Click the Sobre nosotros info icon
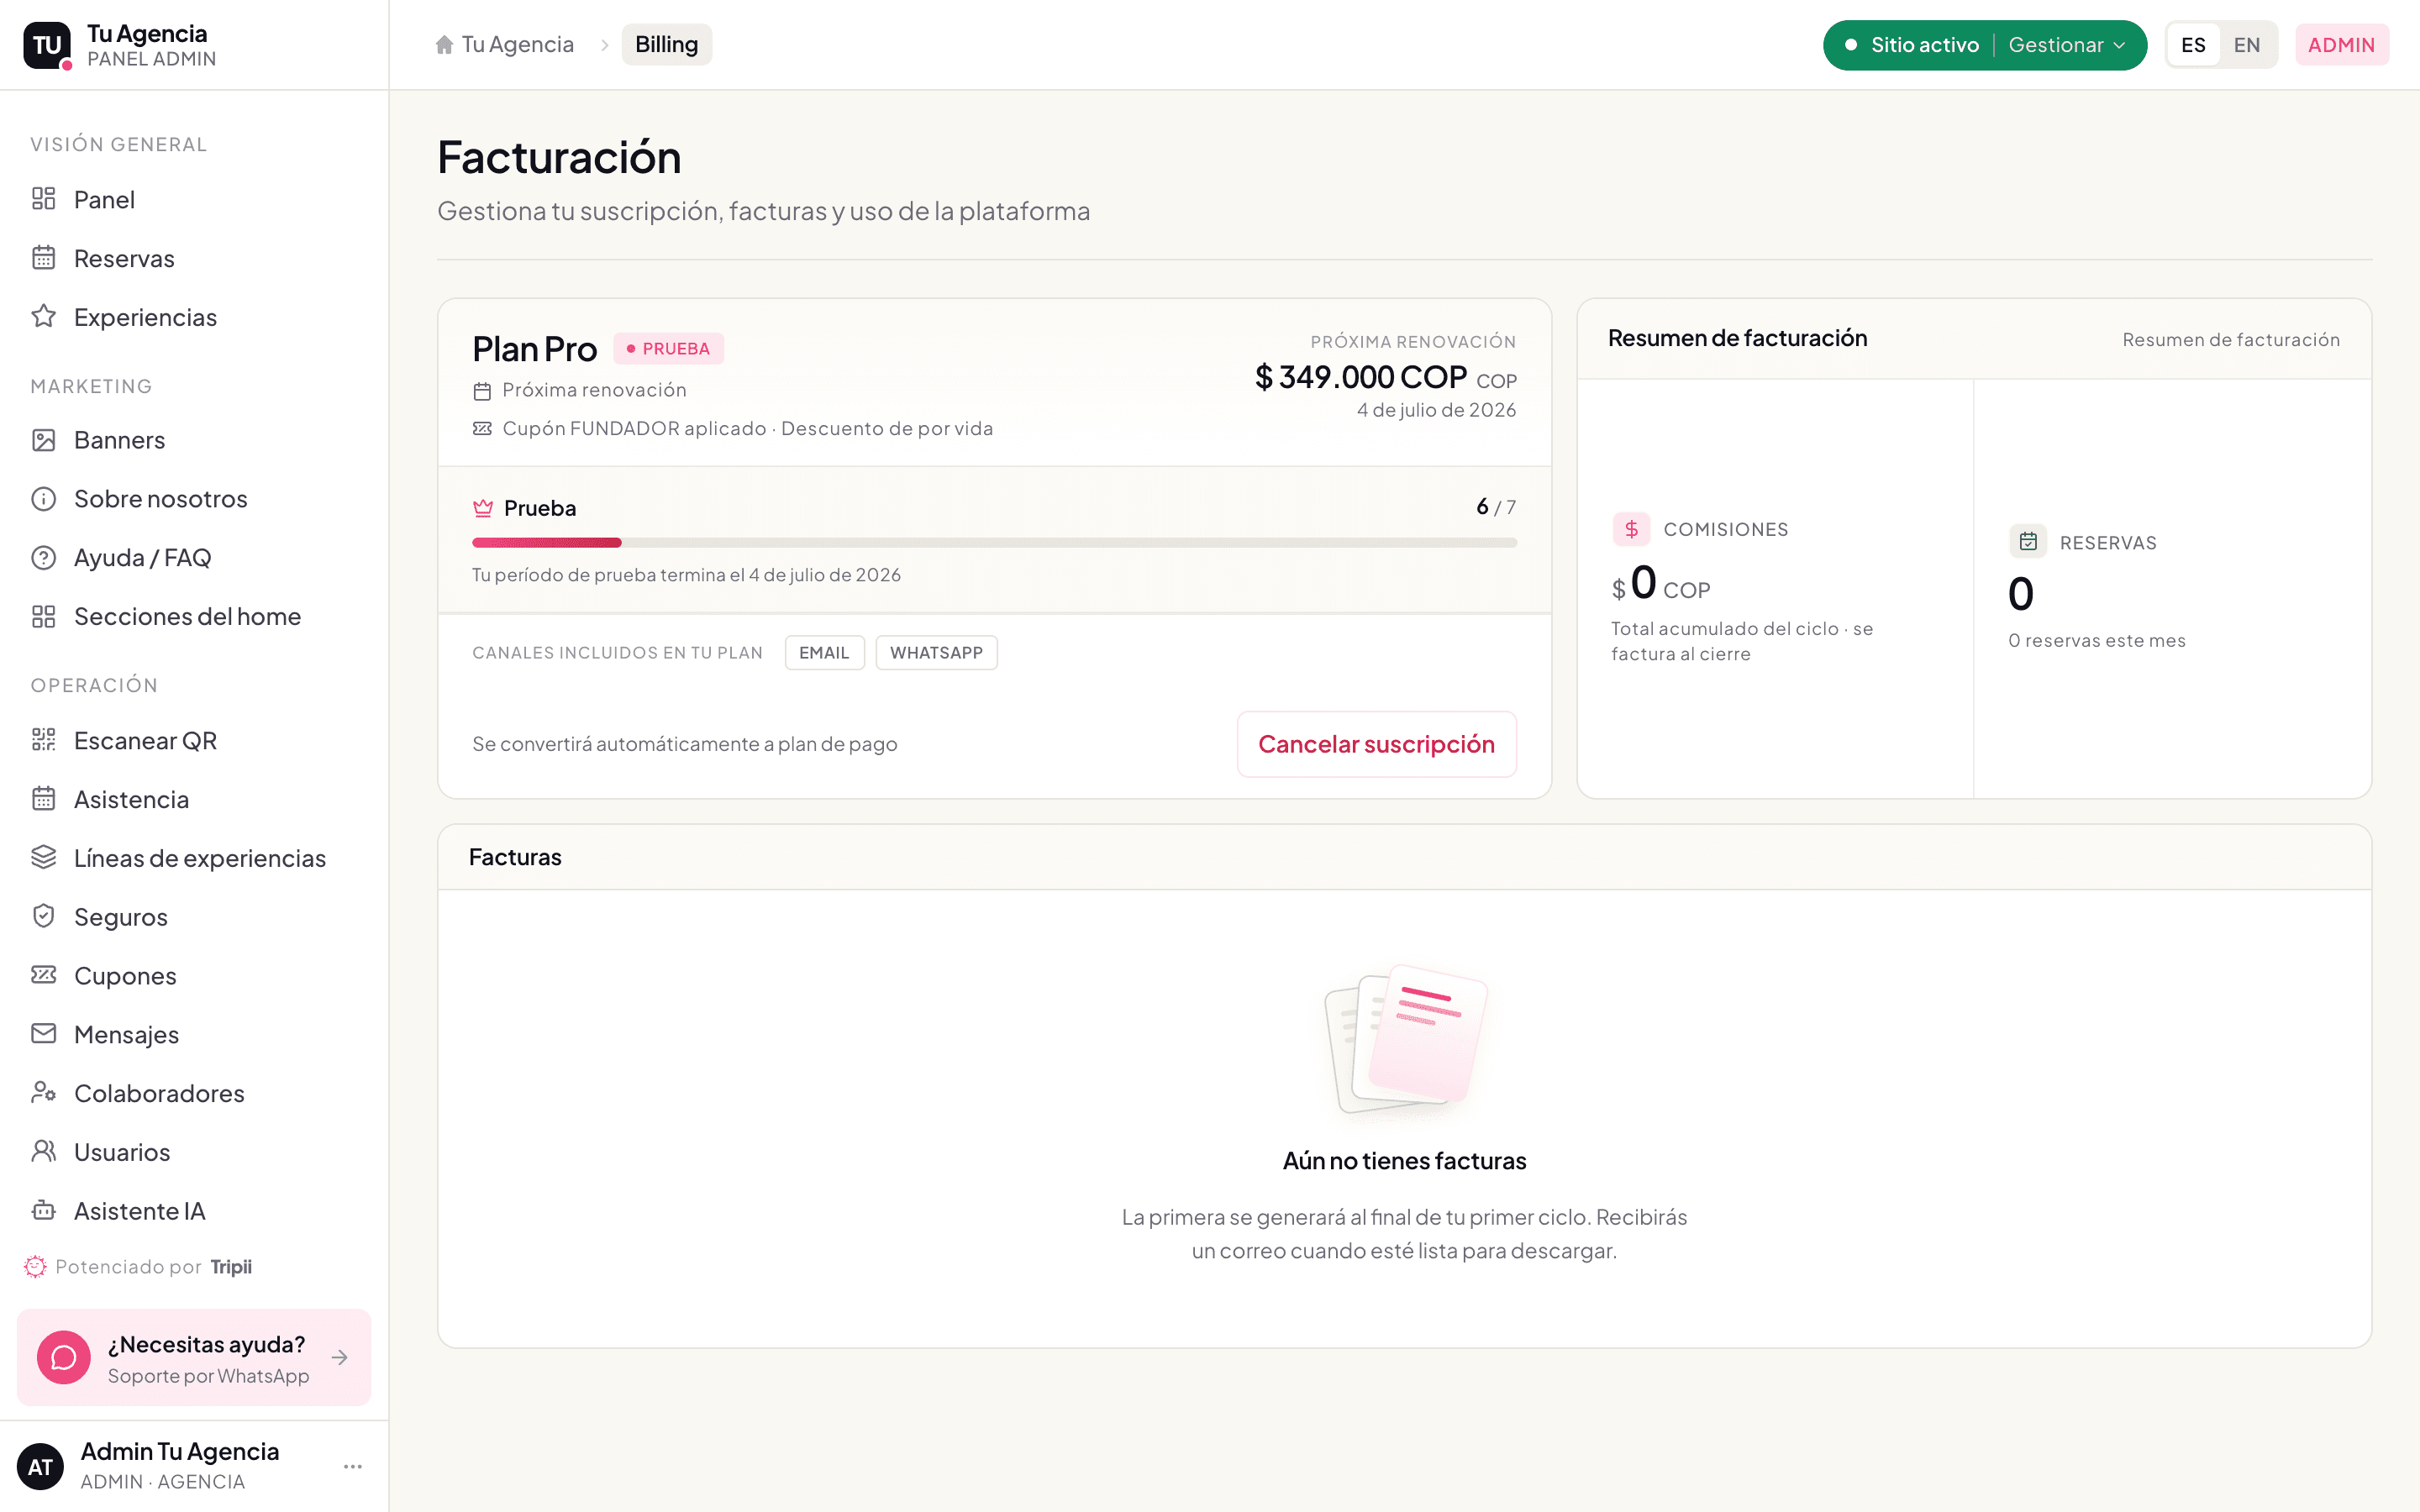 point(43,498)
